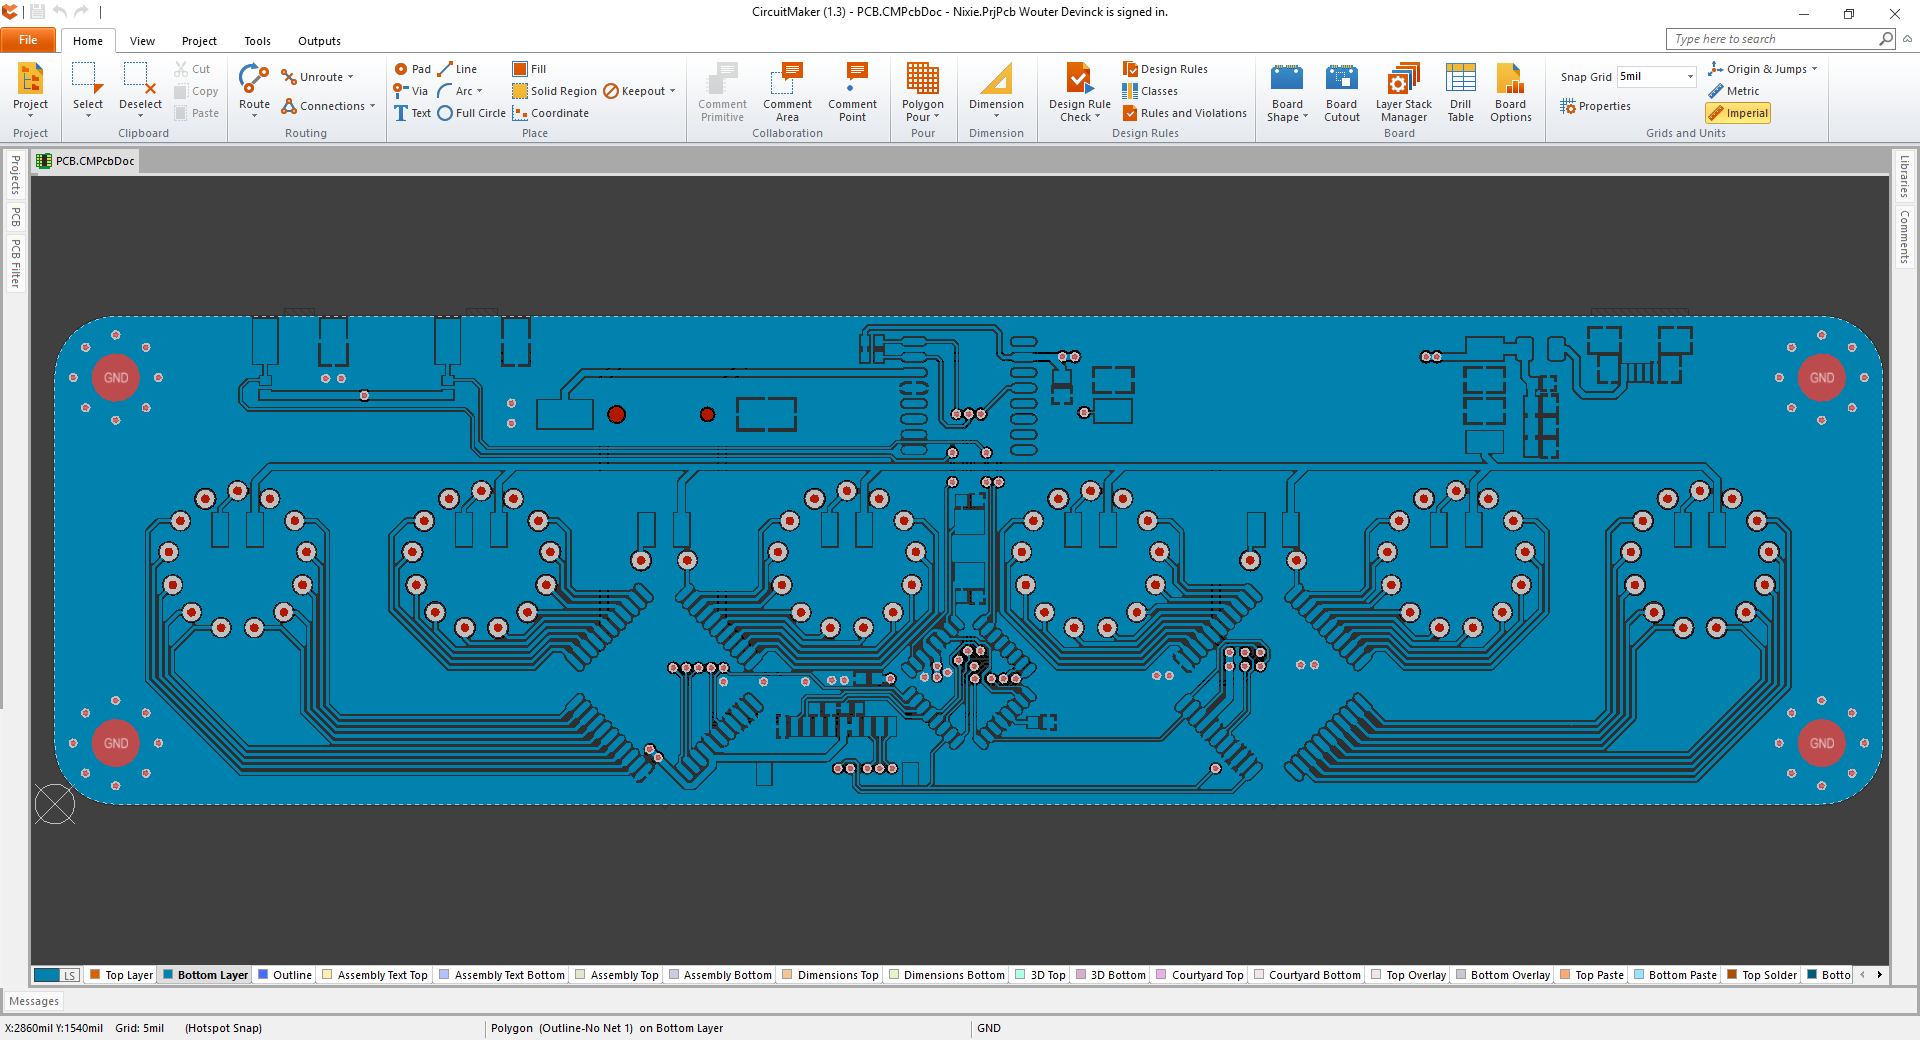Expand the Unroute options dropdown
Screen dimensions: 1920x1040
349,76
